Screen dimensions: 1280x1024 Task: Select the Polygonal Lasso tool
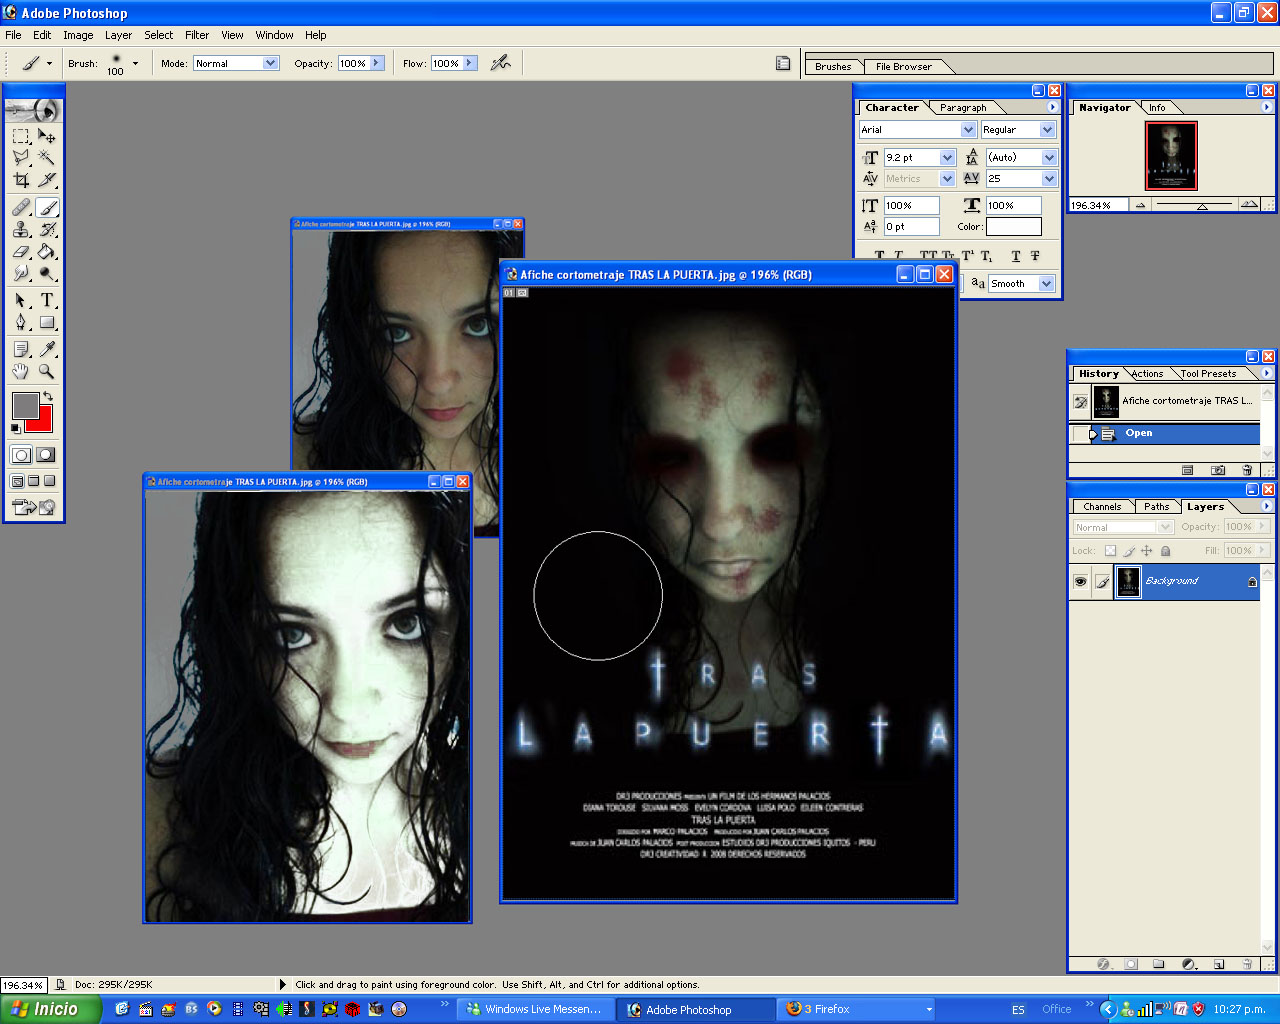(x=21, y=158)
